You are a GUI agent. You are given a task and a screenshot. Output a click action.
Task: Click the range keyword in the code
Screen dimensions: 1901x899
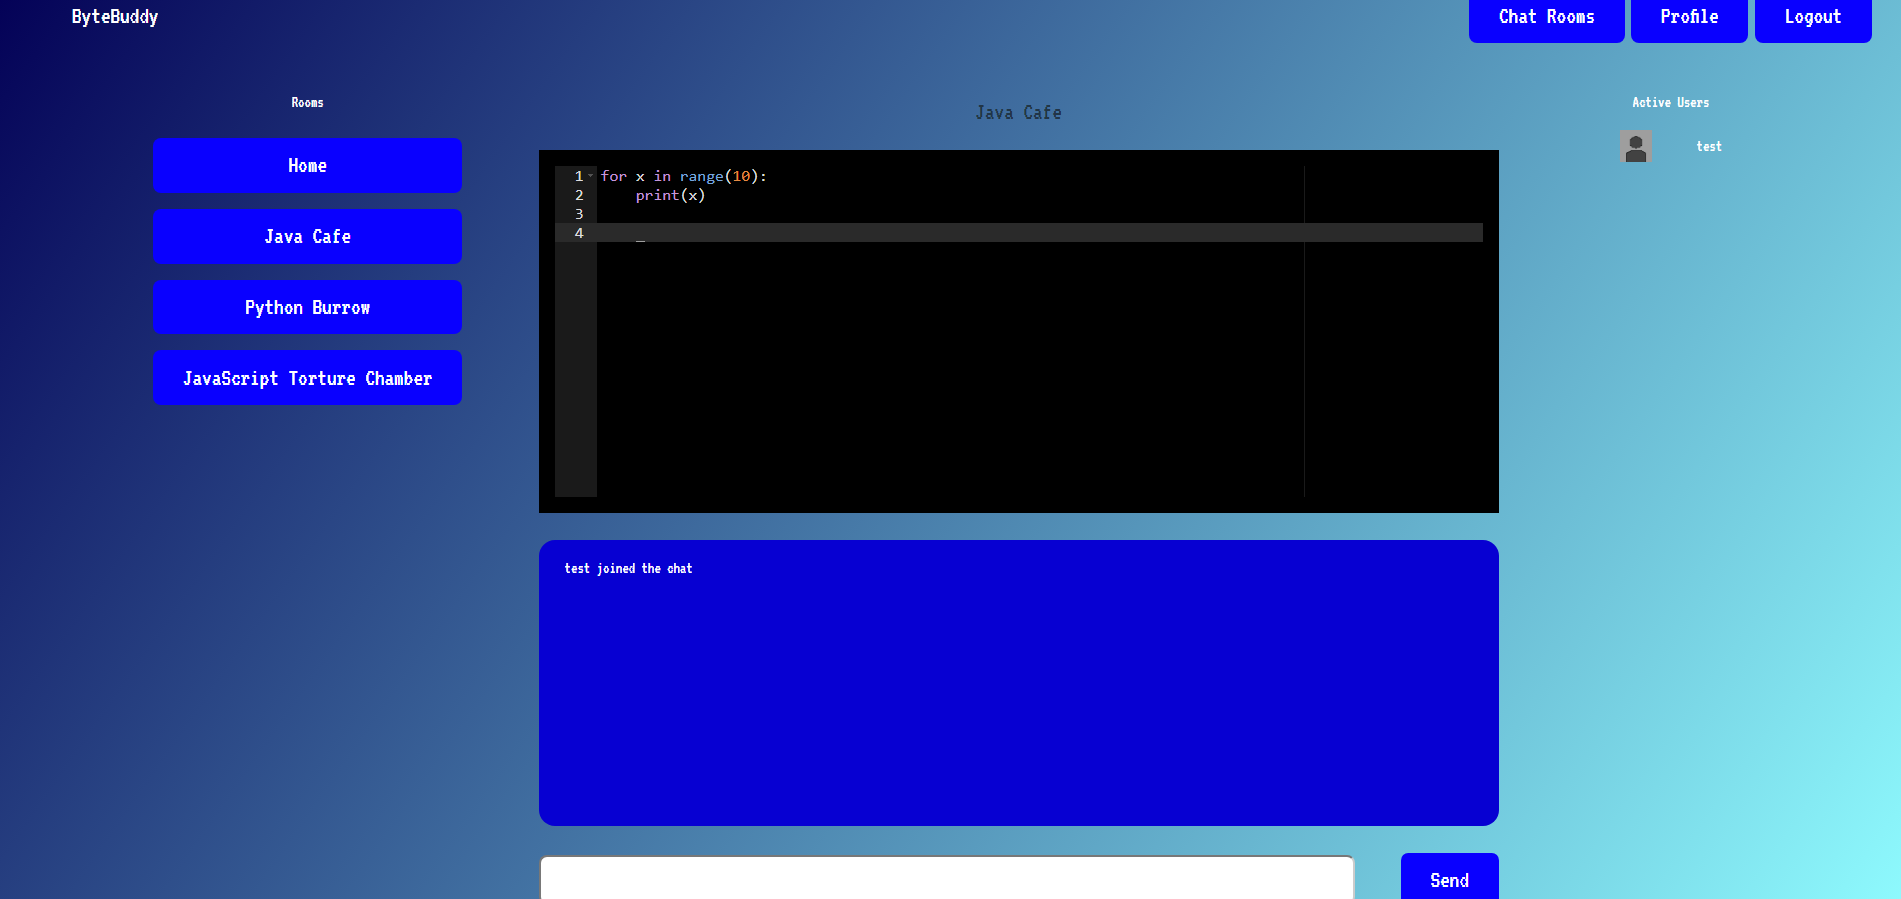tap(701, 177)
